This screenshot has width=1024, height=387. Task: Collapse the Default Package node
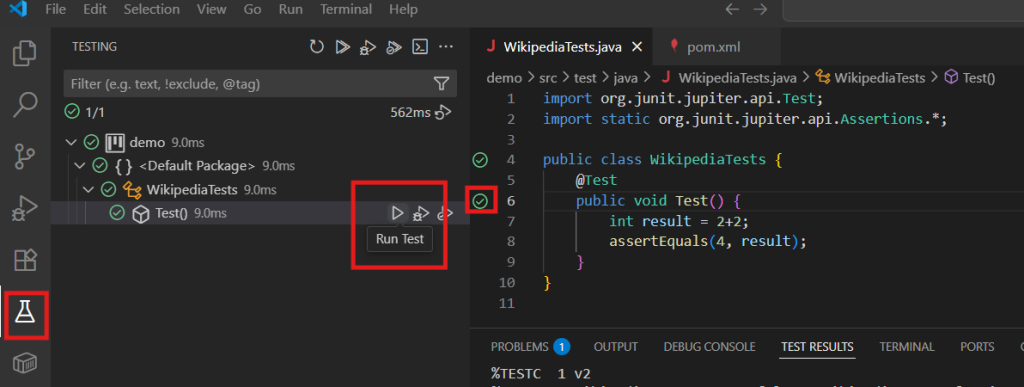tap(80, 166)
